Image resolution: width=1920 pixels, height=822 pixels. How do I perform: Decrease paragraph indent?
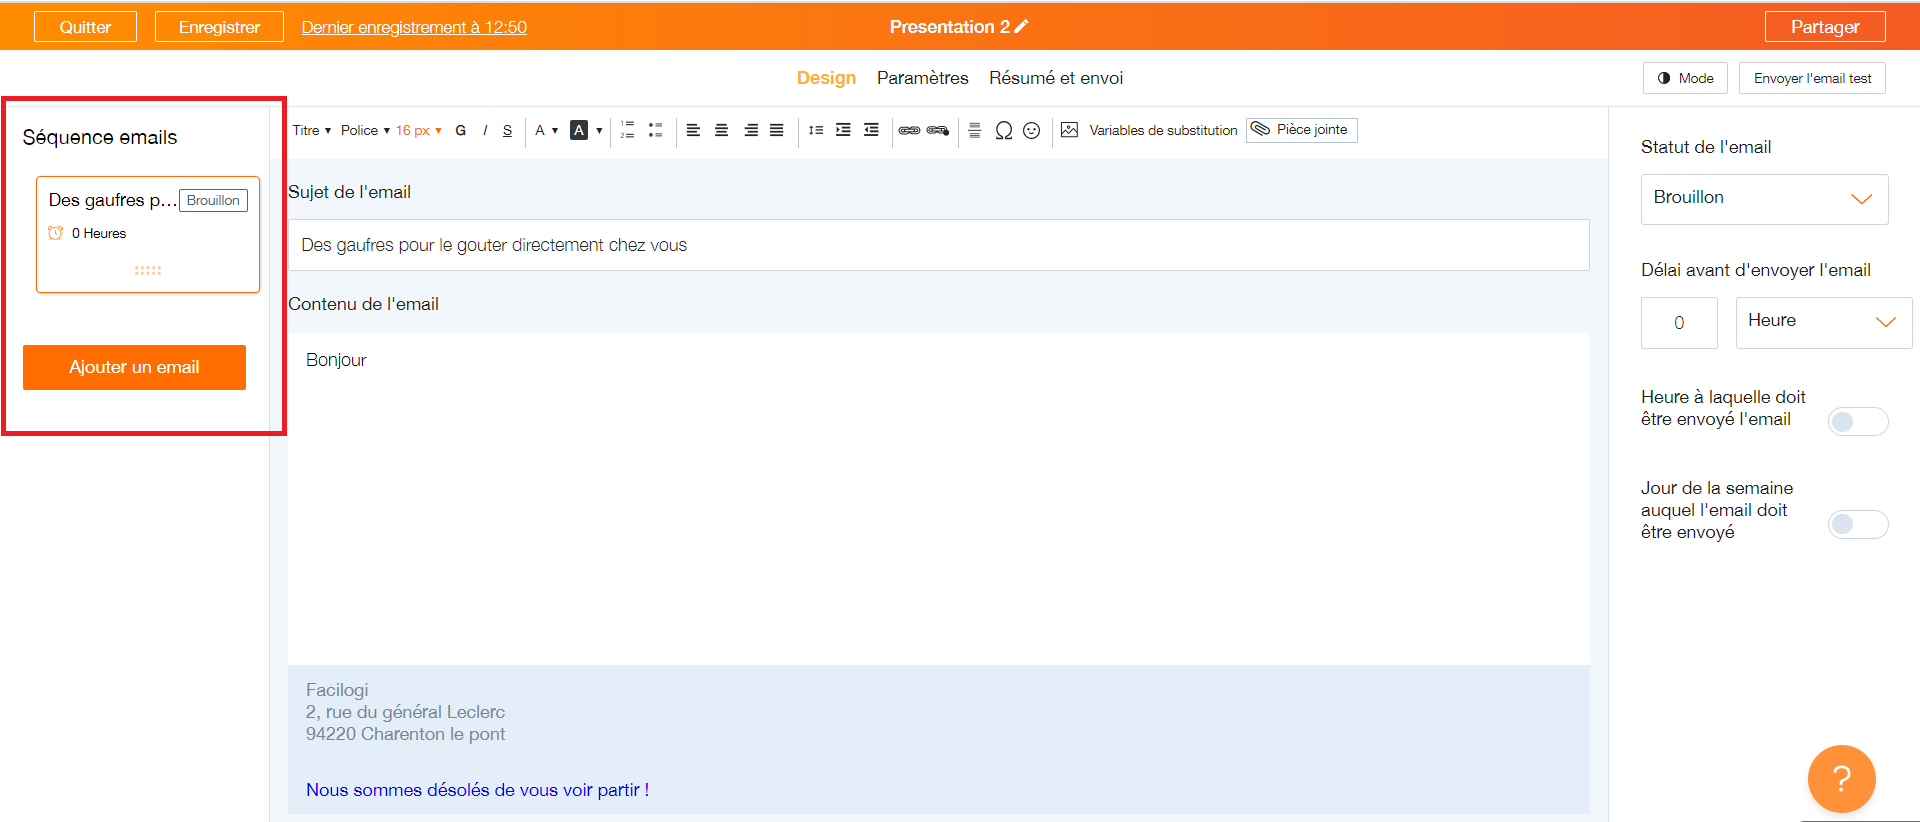pos(871,130)
